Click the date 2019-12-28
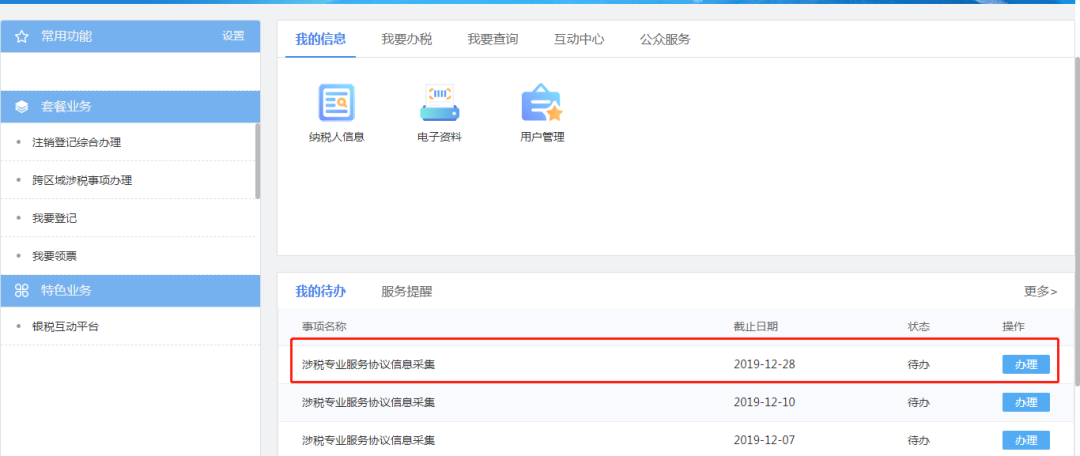1080x456 pixels. point(765,364)
